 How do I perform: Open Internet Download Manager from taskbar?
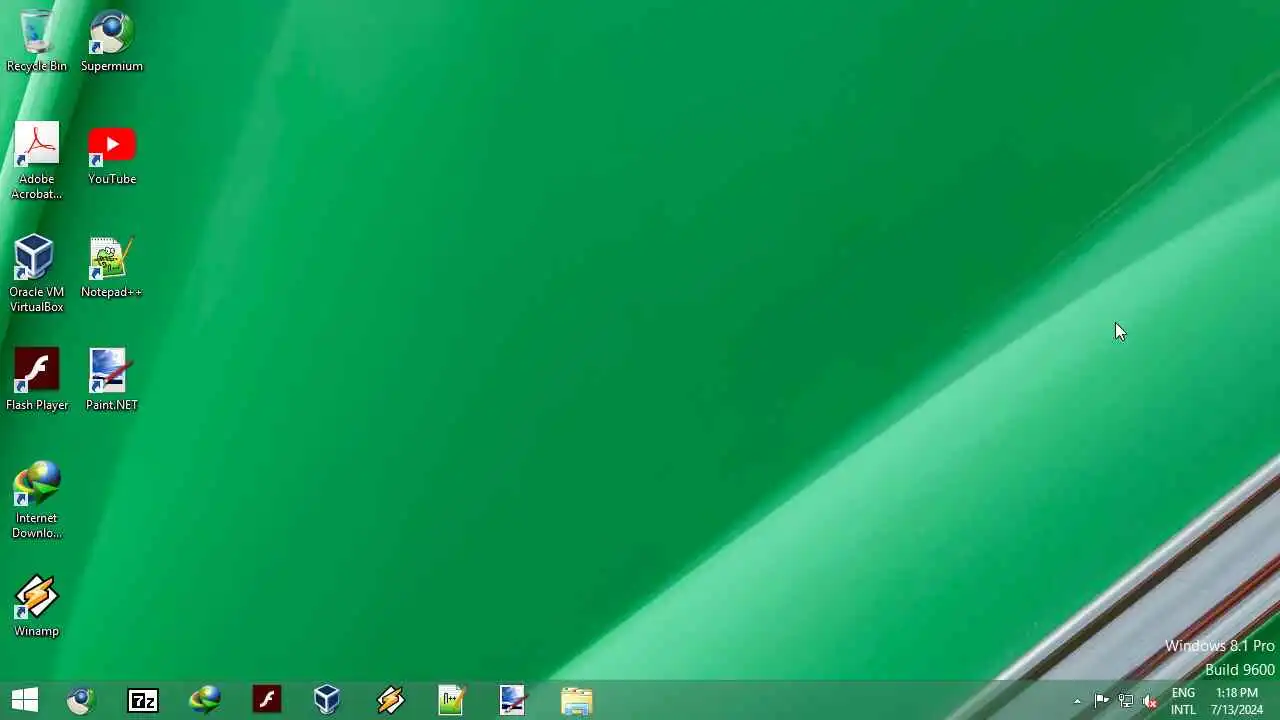(205, 700)
